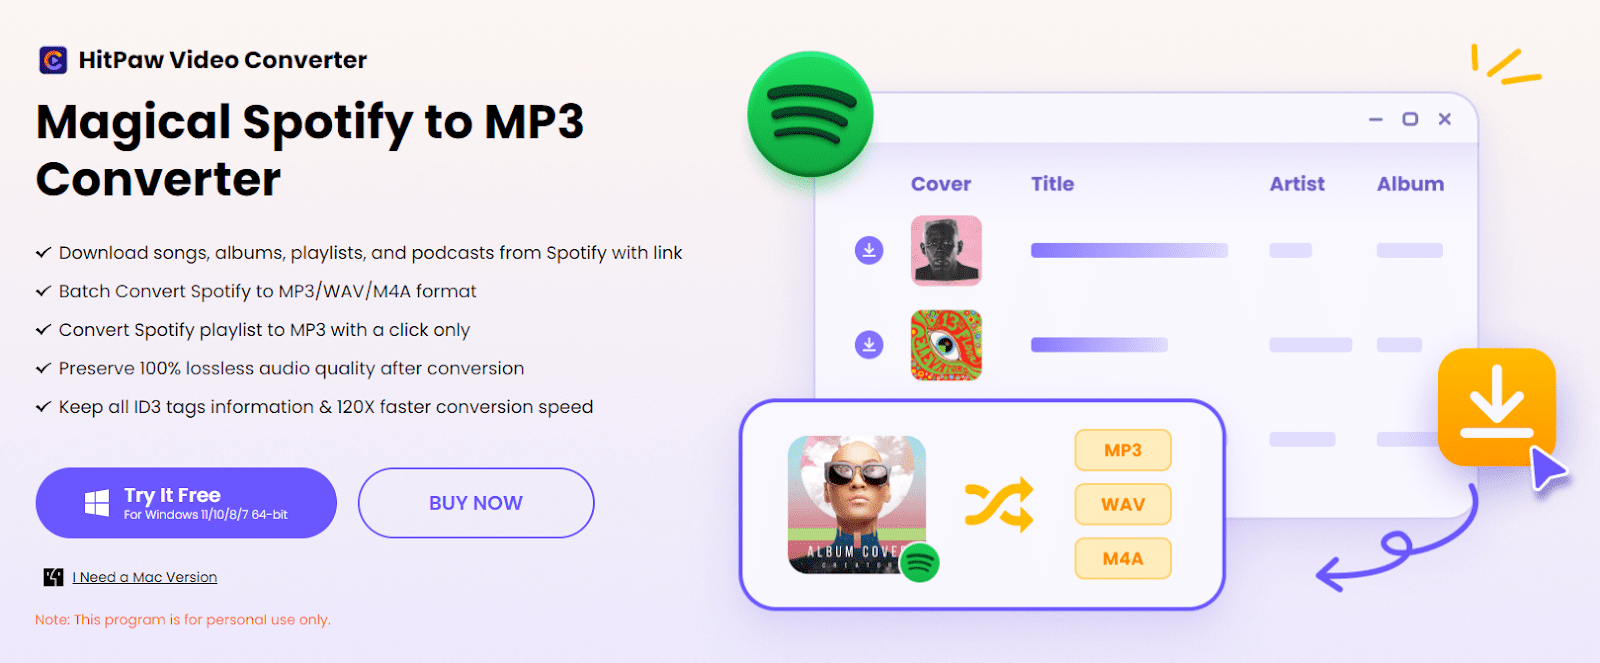
Task: Click the large green Spotify logo
Action: 810,114
